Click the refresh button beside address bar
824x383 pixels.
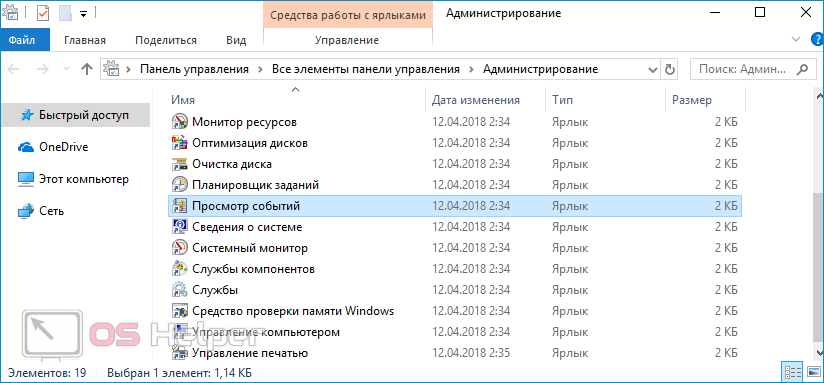(x=670, y=69)
